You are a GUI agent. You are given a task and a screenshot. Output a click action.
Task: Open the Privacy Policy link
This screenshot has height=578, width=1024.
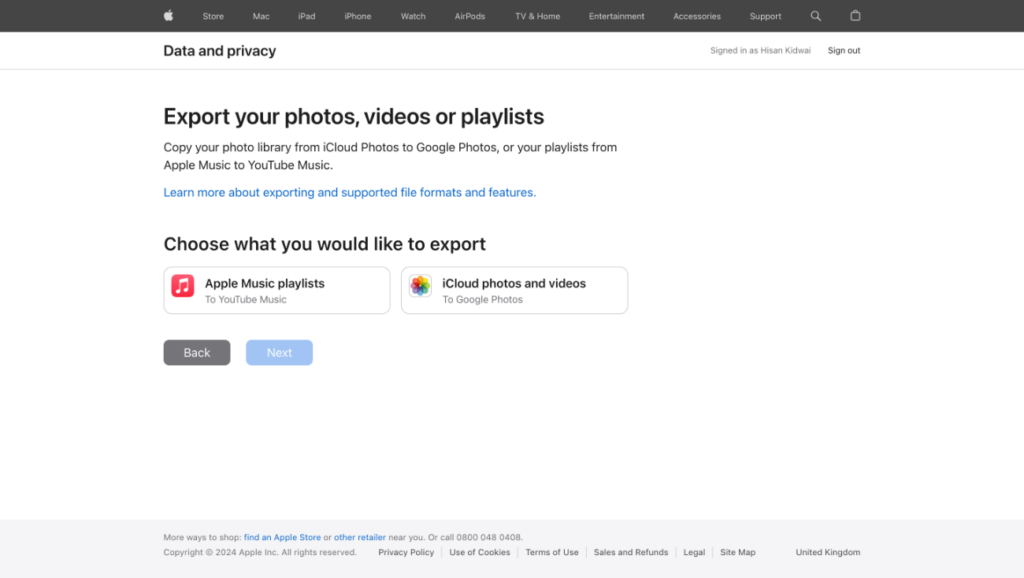tap(405, 552)
